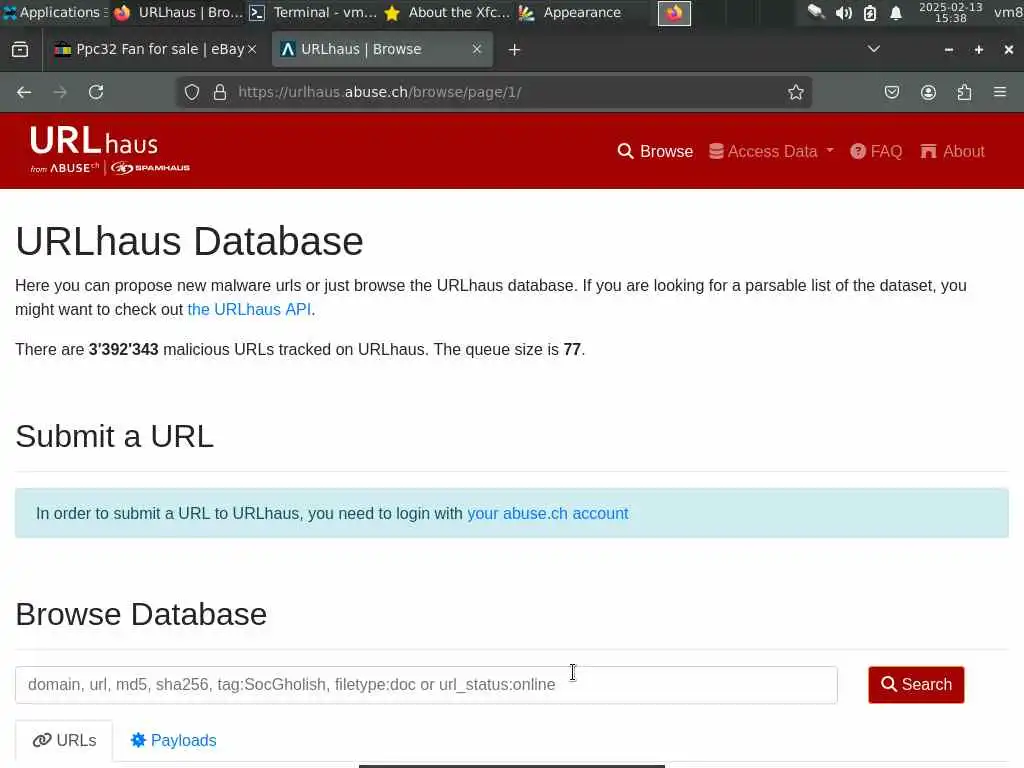Switch to the Ppc32 Fan eBay tab

coord(155,49)
